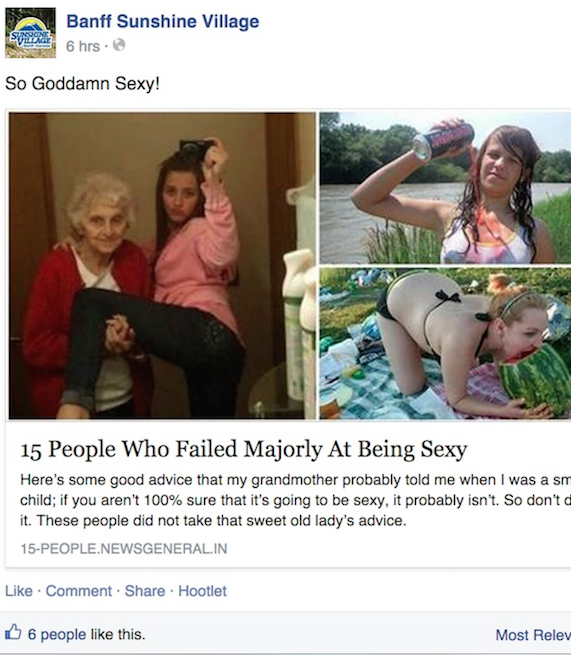Screen dimensions: 571x655
Task: Click the 15-PEOPLE.NEWSGENERAL.IN source domain
Action: pyautogui.click(x=124, y=548)
